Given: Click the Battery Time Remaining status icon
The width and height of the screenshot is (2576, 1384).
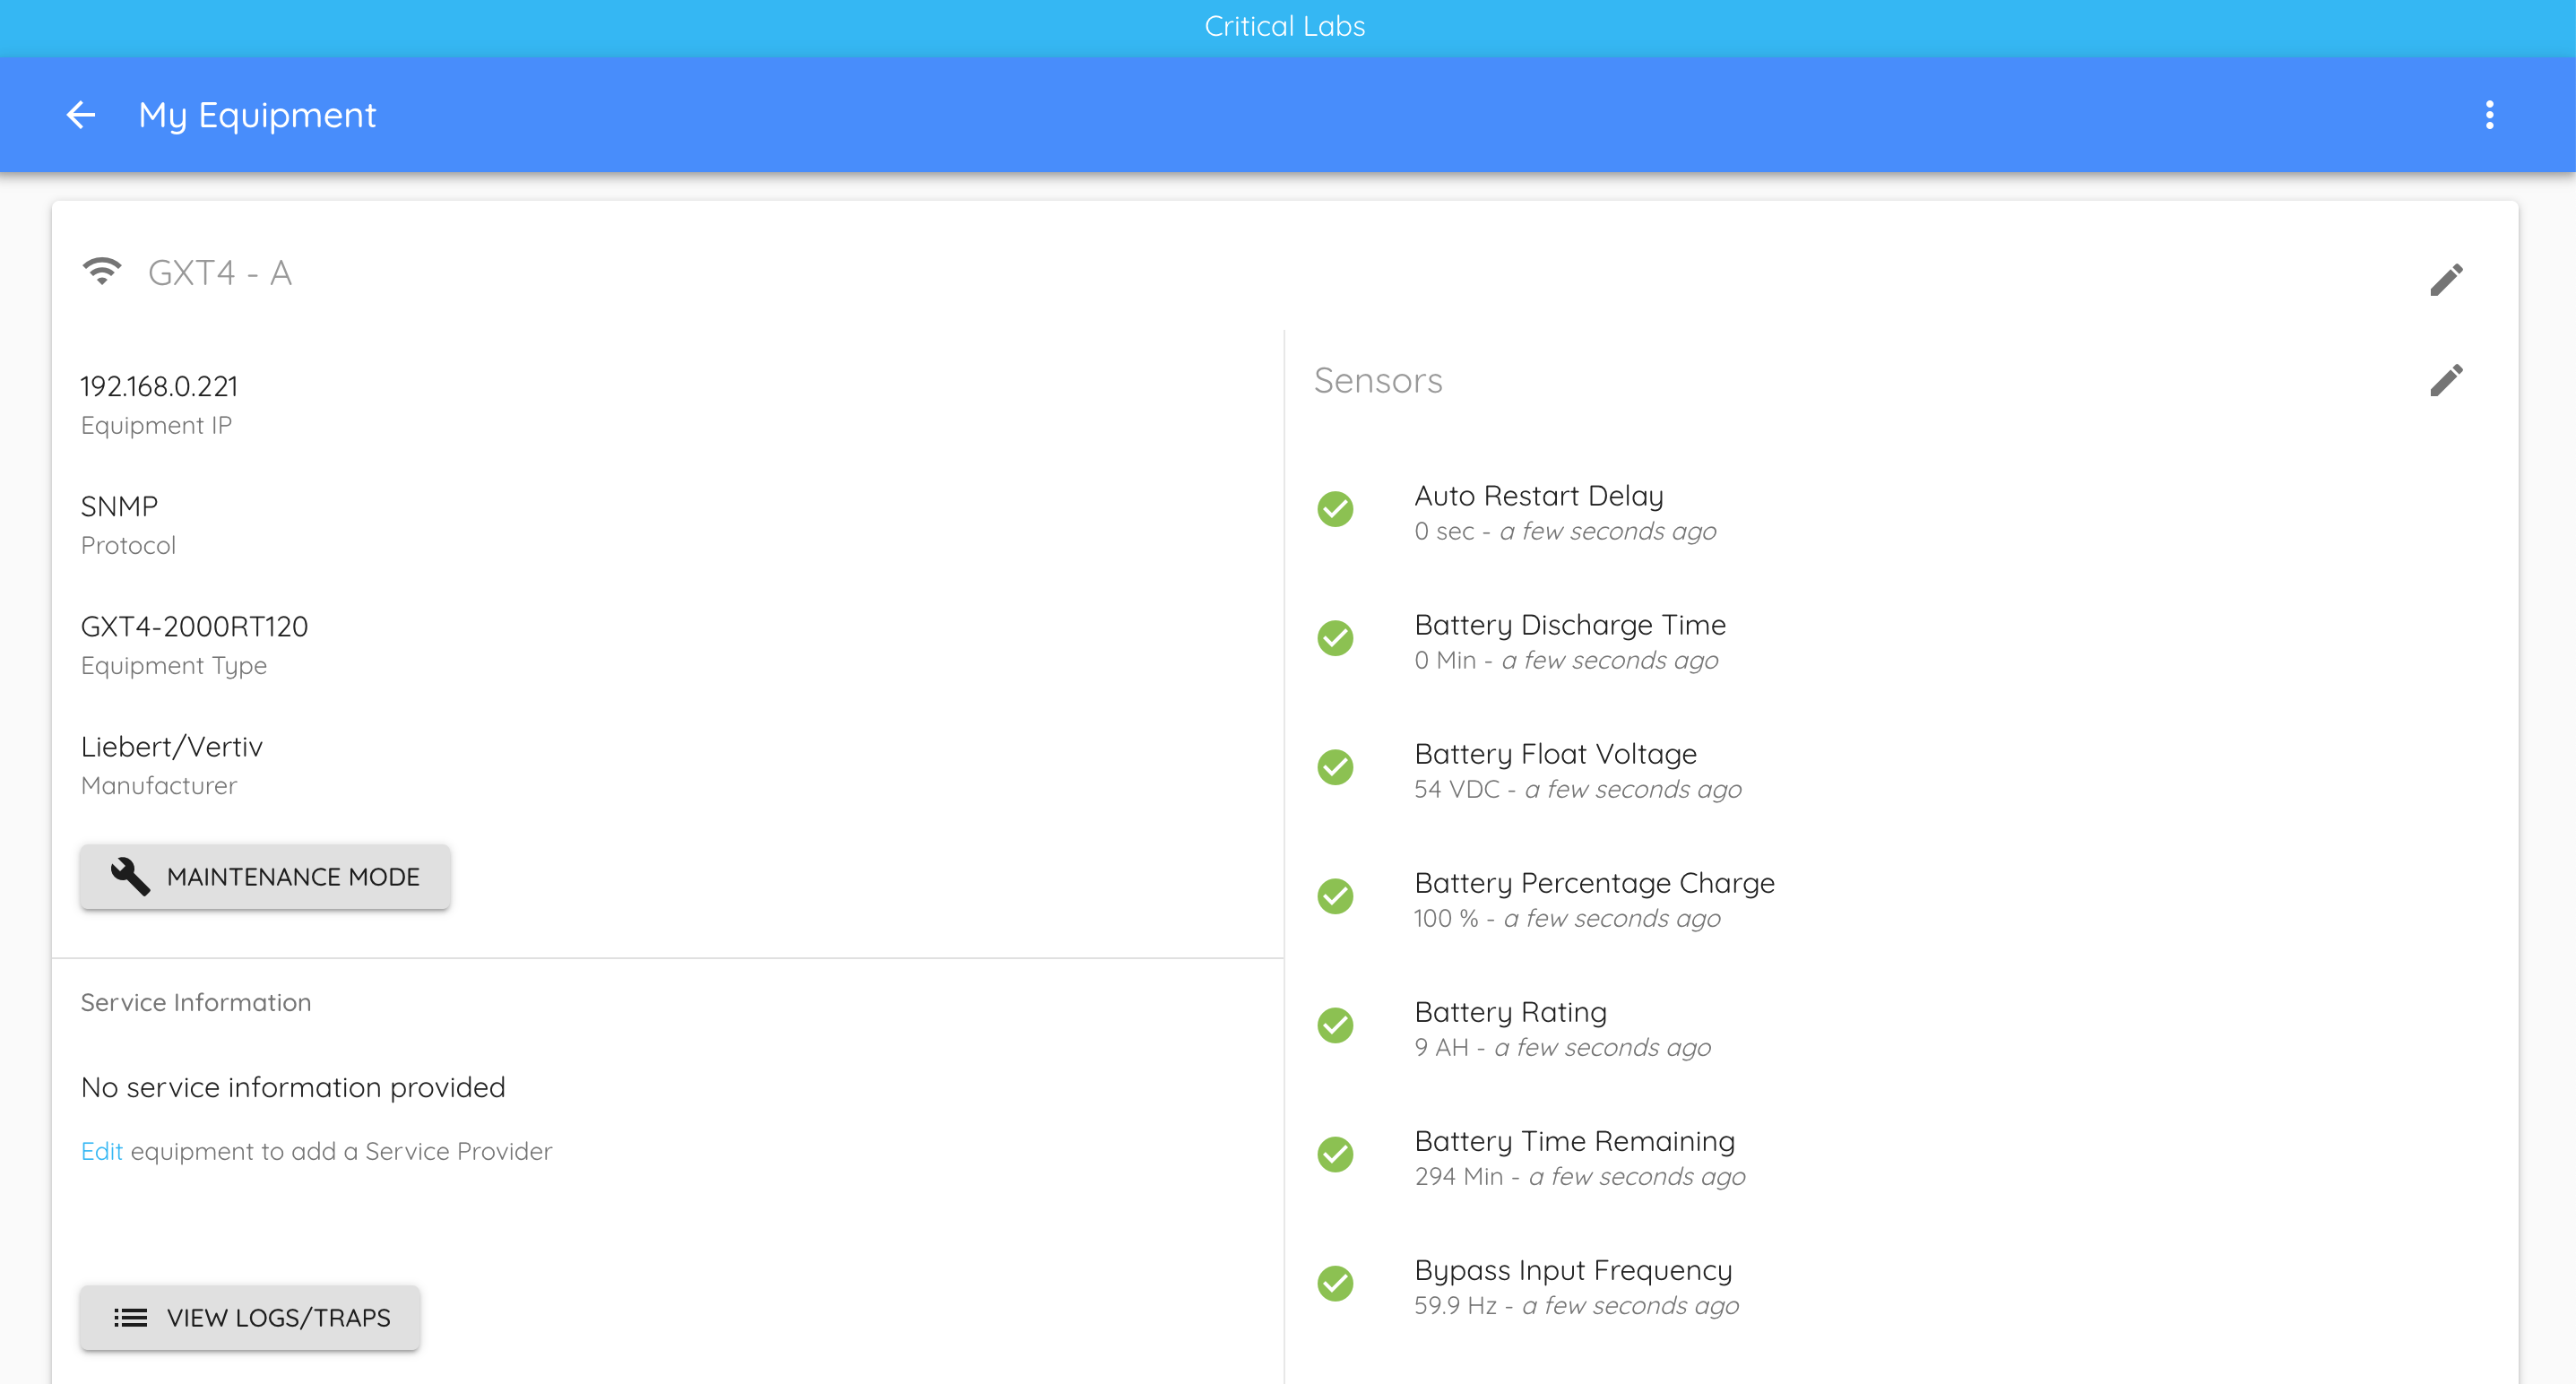Looking at the screenshot, I should pyautogui.click(x=1335, y=1155).
